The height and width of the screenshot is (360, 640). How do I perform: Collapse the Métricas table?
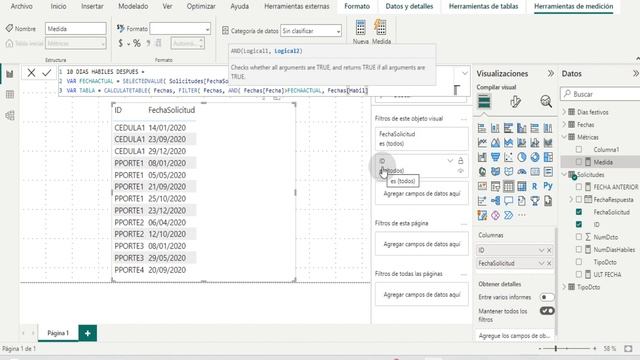(x=564, y=137)
